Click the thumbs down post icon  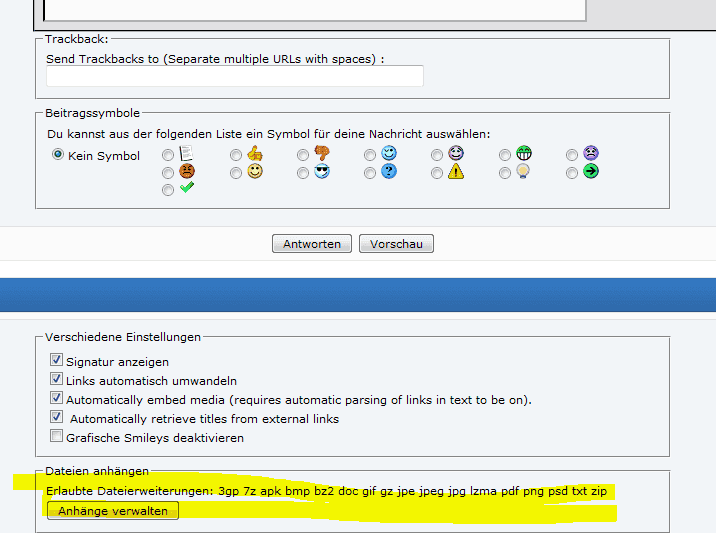[322, 153]
